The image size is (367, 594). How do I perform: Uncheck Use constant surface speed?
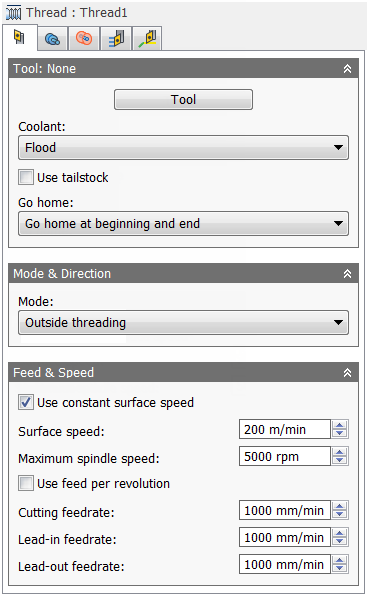pos(26,402)
